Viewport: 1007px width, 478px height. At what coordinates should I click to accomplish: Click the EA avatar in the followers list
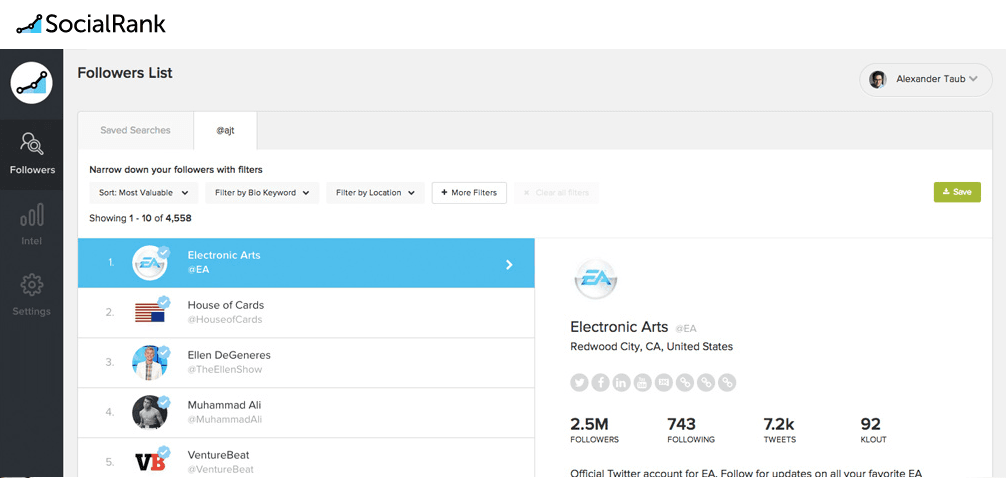[150, 263]
